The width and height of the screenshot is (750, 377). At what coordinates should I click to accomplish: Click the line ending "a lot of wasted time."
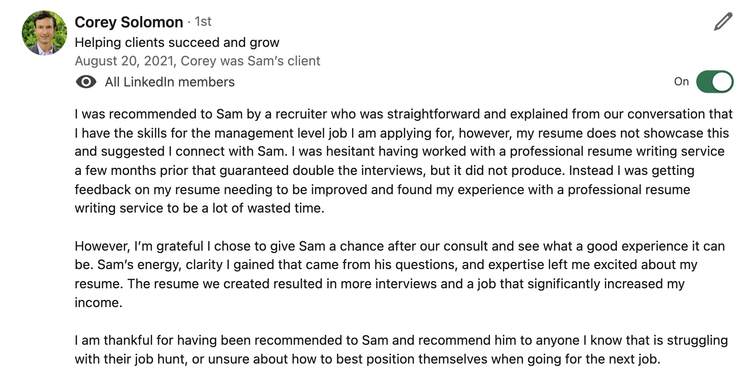point(199,209)
